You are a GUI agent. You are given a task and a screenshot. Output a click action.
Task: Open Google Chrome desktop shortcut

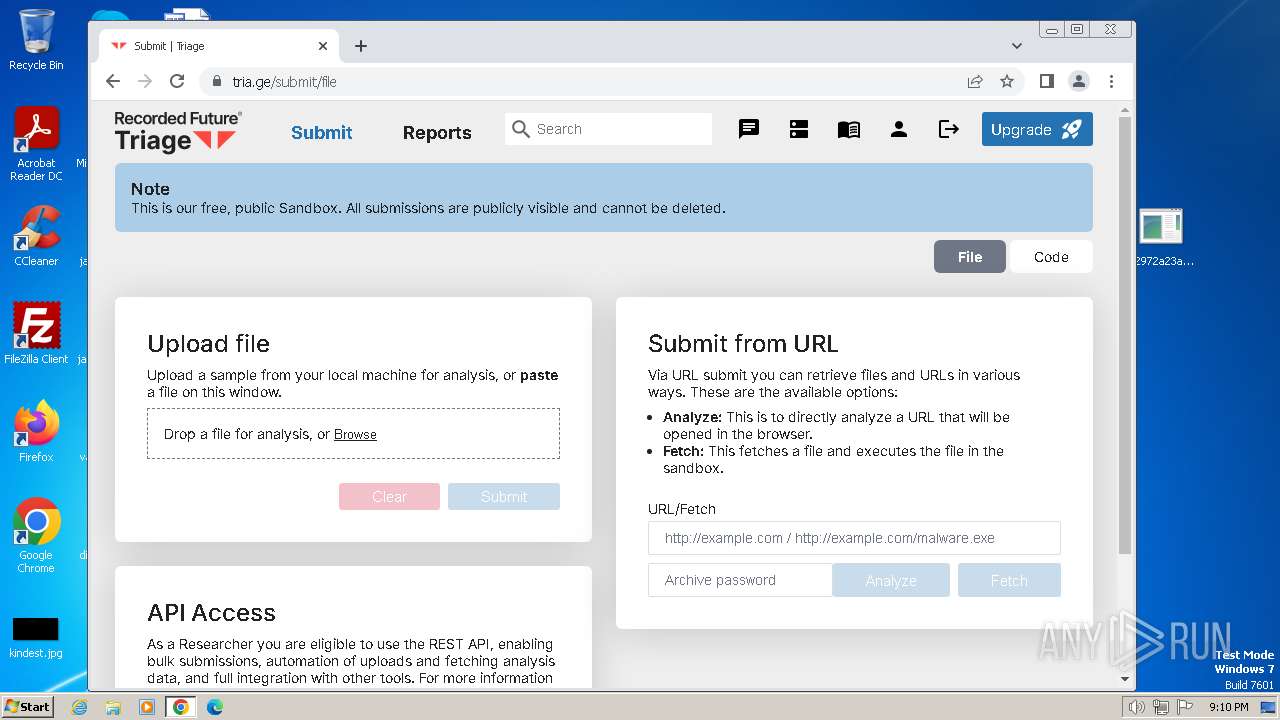click(36, 536)
